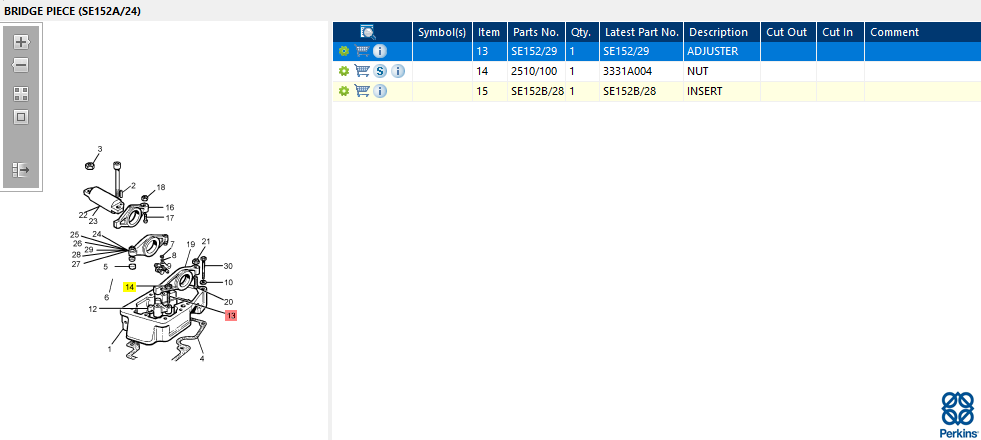
Task: Show info for the ADJUSTER part
Action: [380, 51]
